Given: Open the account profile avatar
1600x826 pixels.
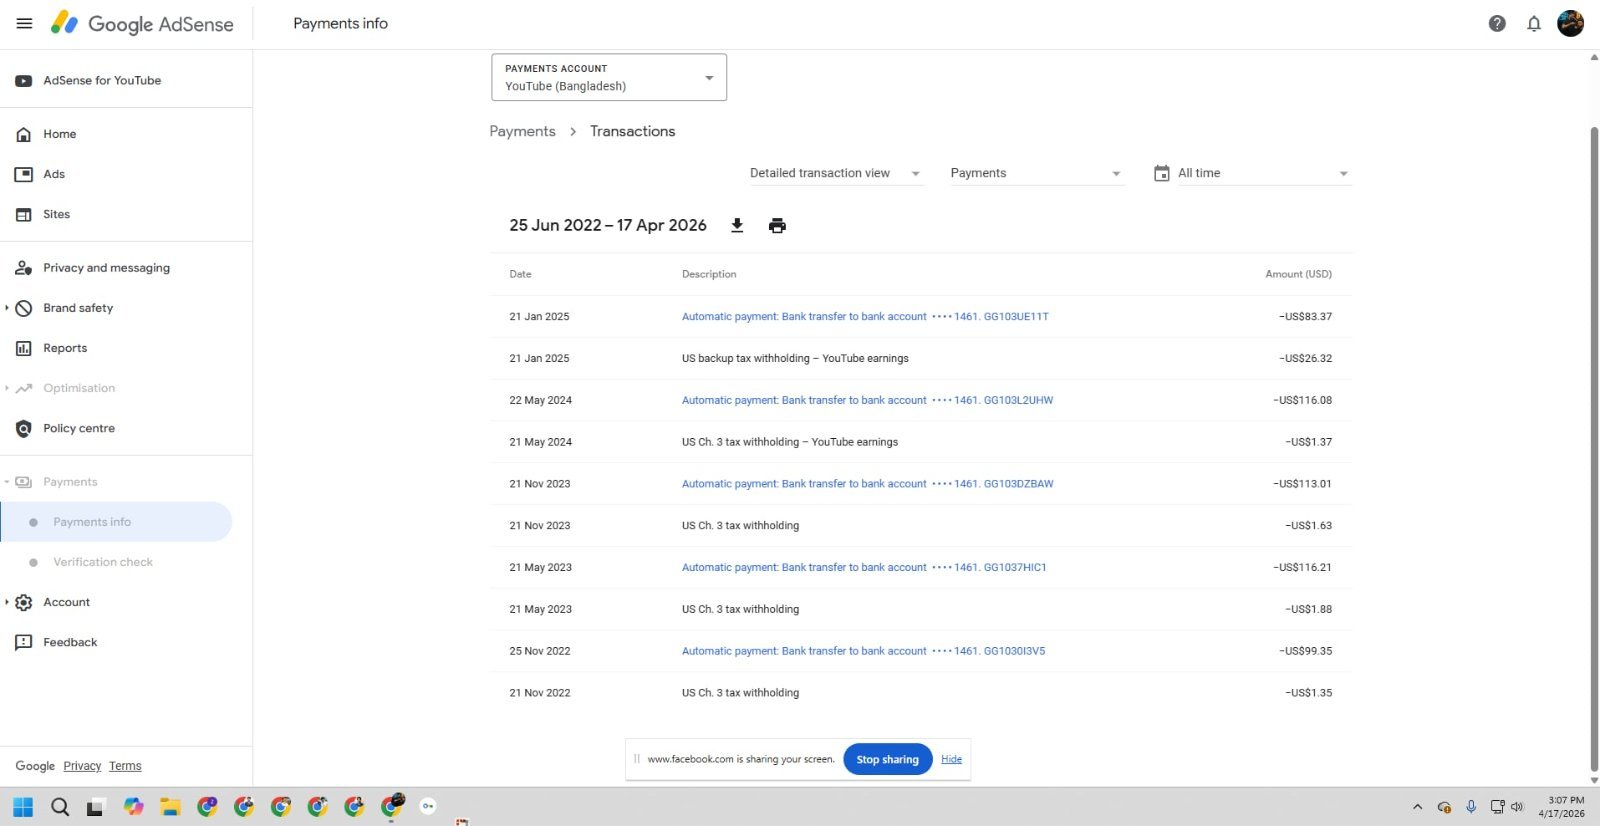Looking at the screenshot, I should click(1571, 23).
